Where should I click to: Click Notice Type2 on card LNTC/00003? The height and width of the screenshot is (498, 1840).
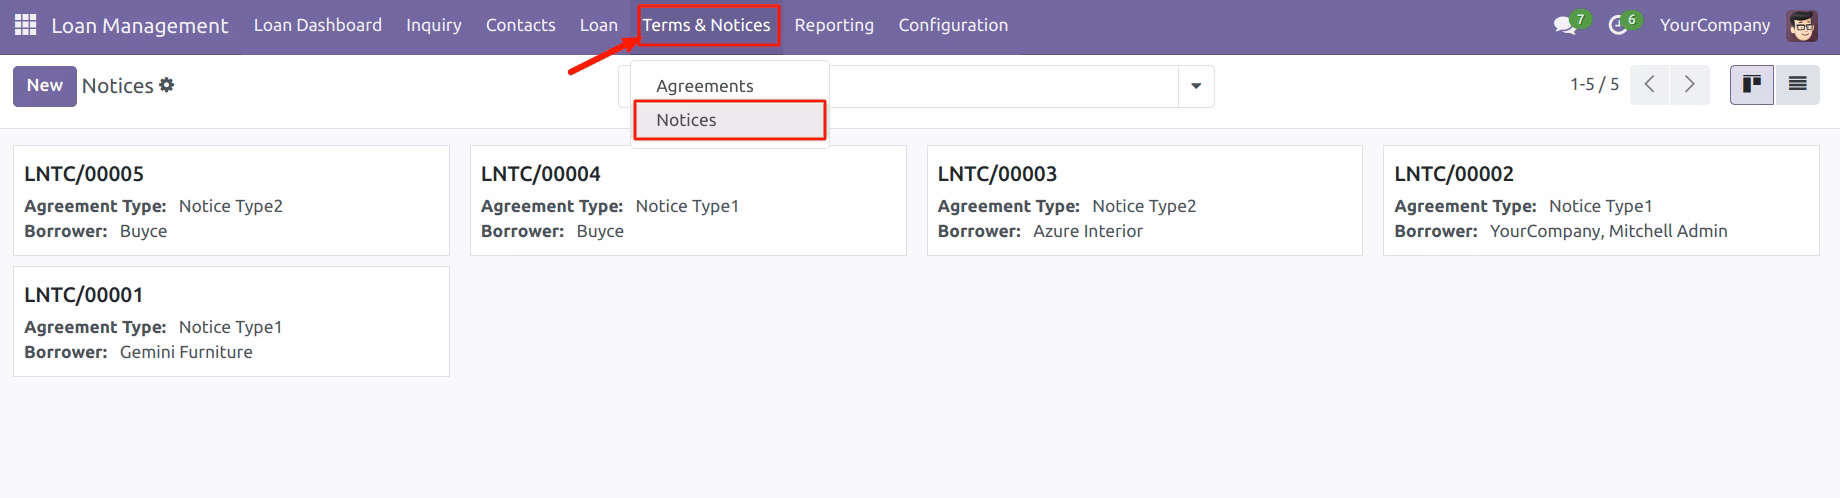1144,206
